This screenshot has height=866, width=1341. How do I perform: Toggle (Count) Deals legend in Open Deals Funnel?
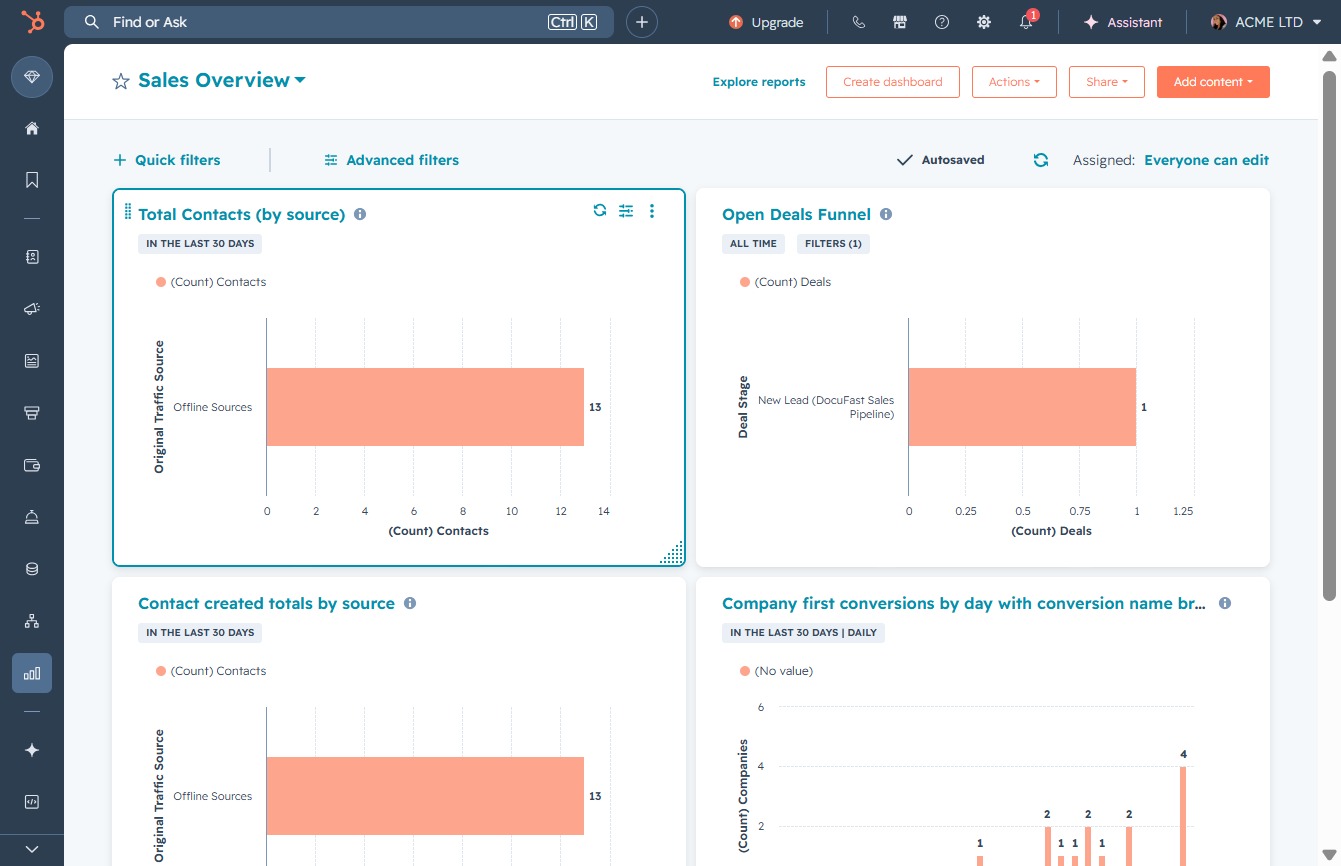pyautogui.click(x=785, y=282)
